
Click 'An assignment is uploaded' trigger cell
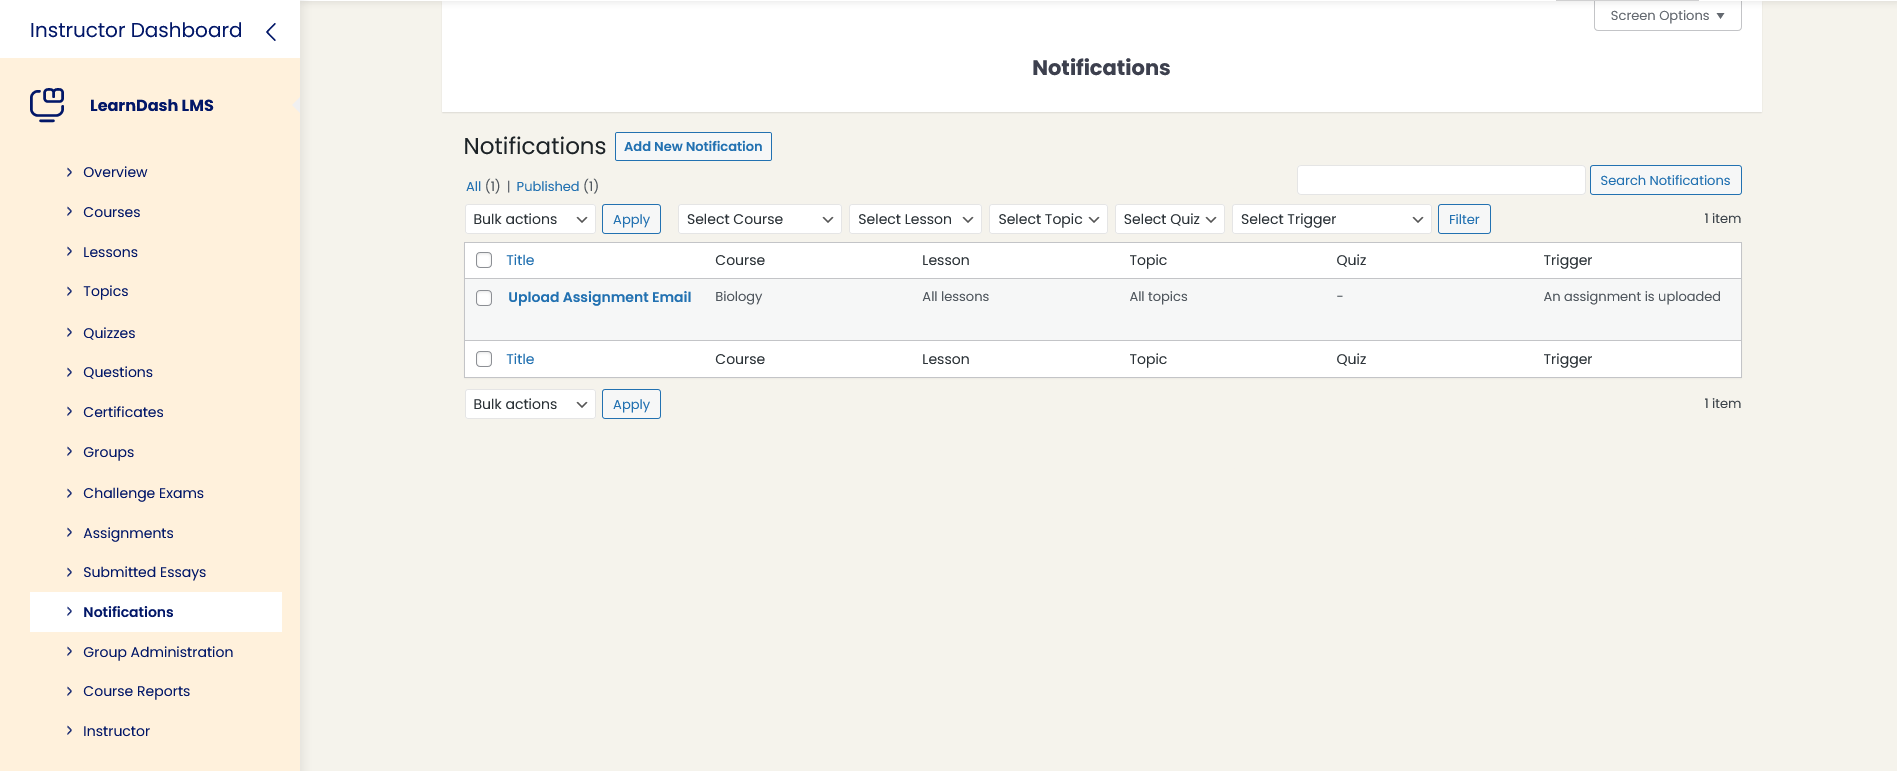tap(1632, 297)
